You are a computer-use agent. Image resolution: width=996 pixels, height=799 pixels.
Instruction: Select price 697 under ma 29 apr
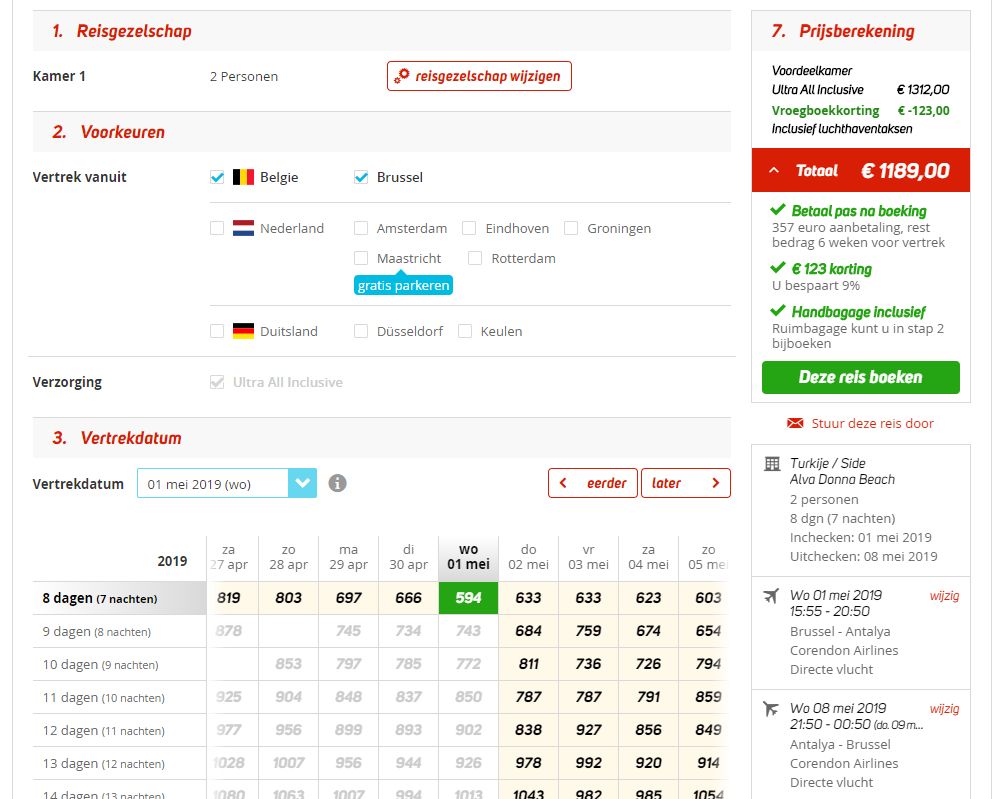[349, 598]
